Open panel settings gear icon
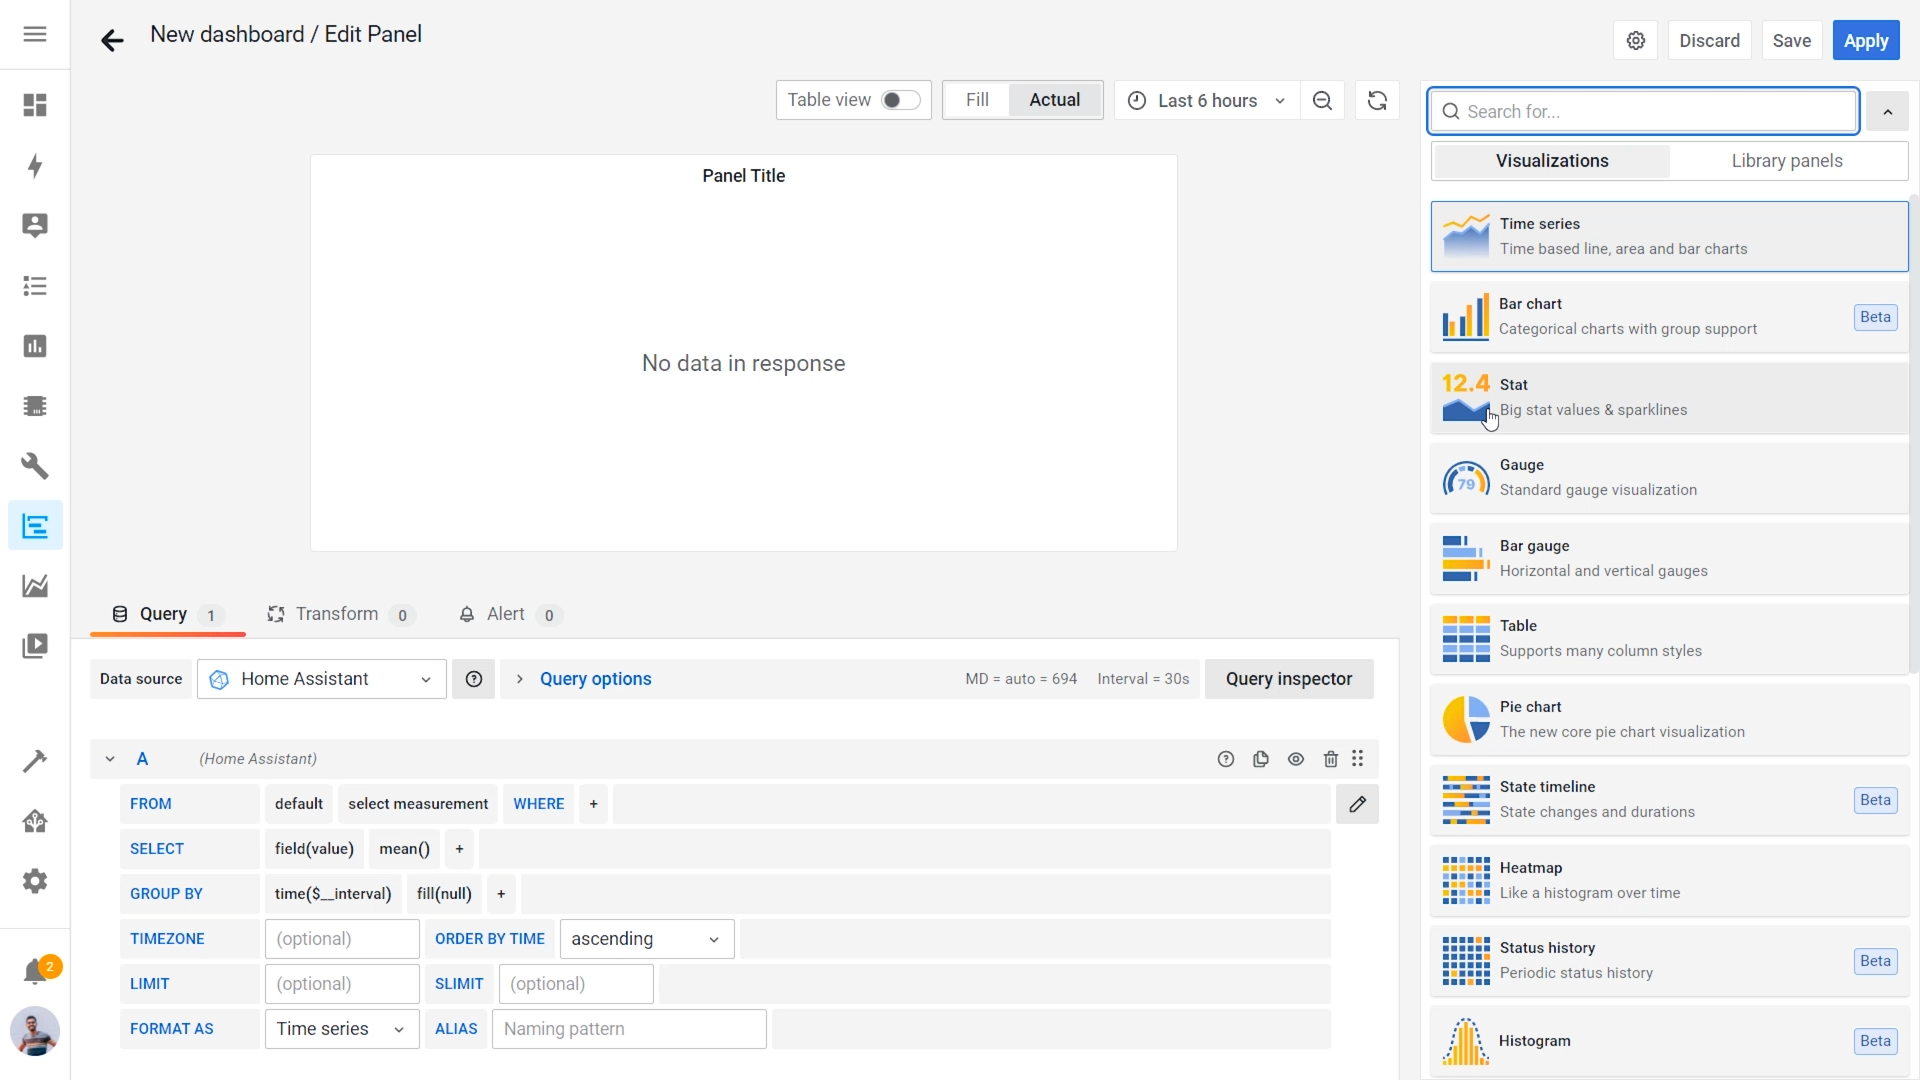Image resolution: width=1920 pixels, height=1080 pixels. tap(1636, 41)
